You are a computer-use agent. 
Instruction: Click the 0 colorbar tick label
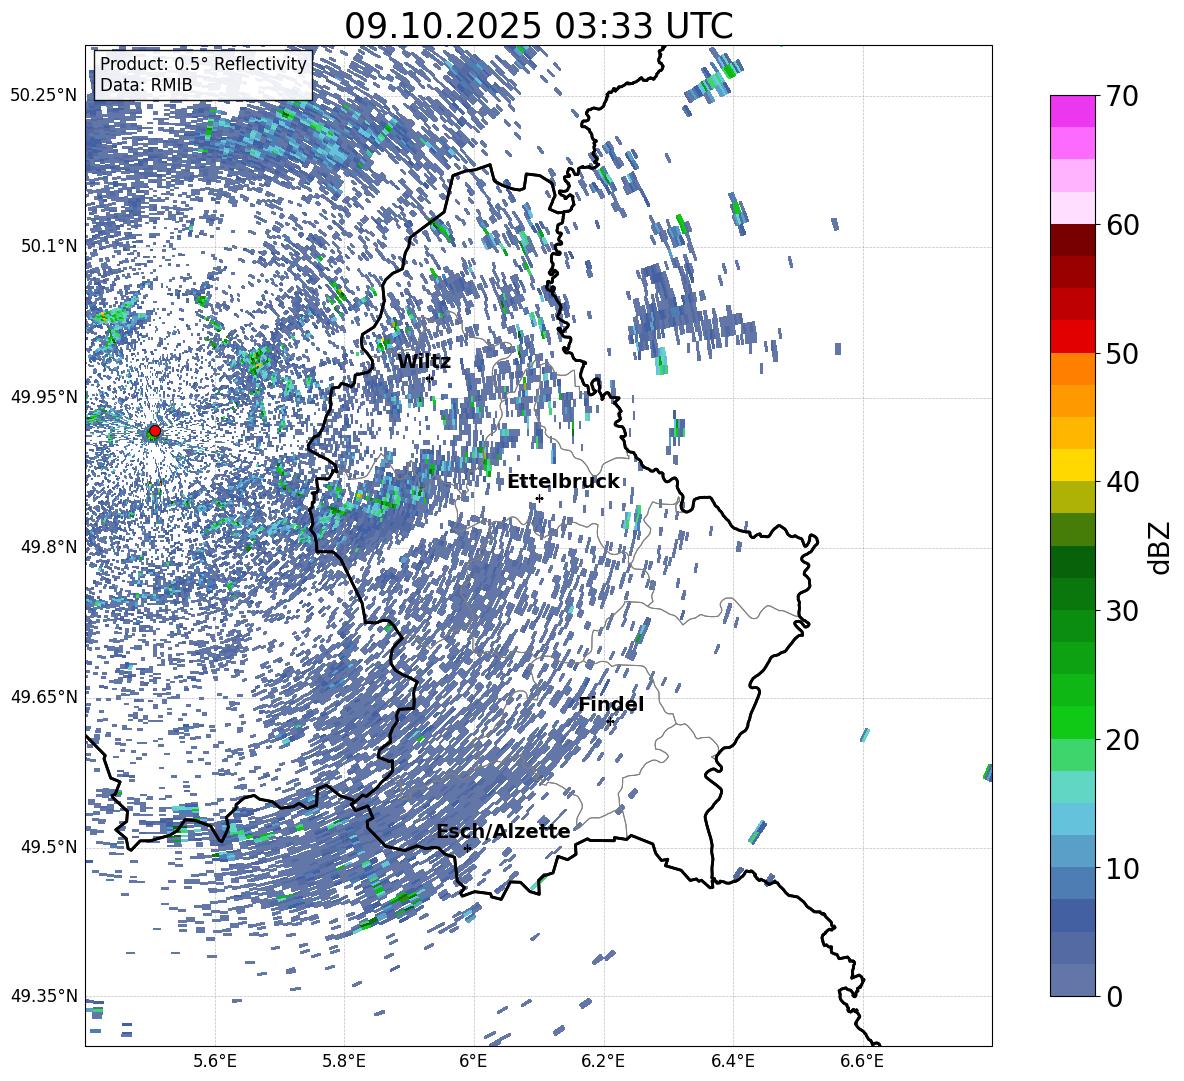tap(1114, 997)
